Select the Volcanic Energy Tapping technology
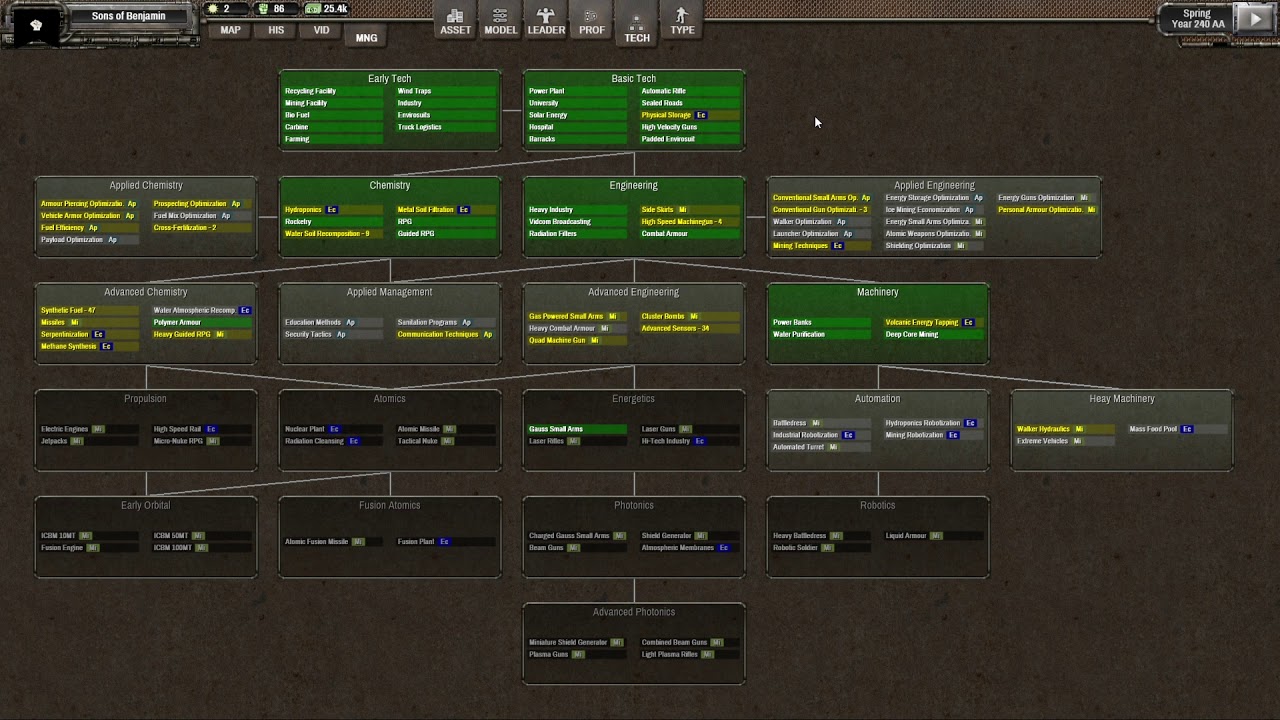Viewport: 1280px width, 720px height. (x=934, y=322)
